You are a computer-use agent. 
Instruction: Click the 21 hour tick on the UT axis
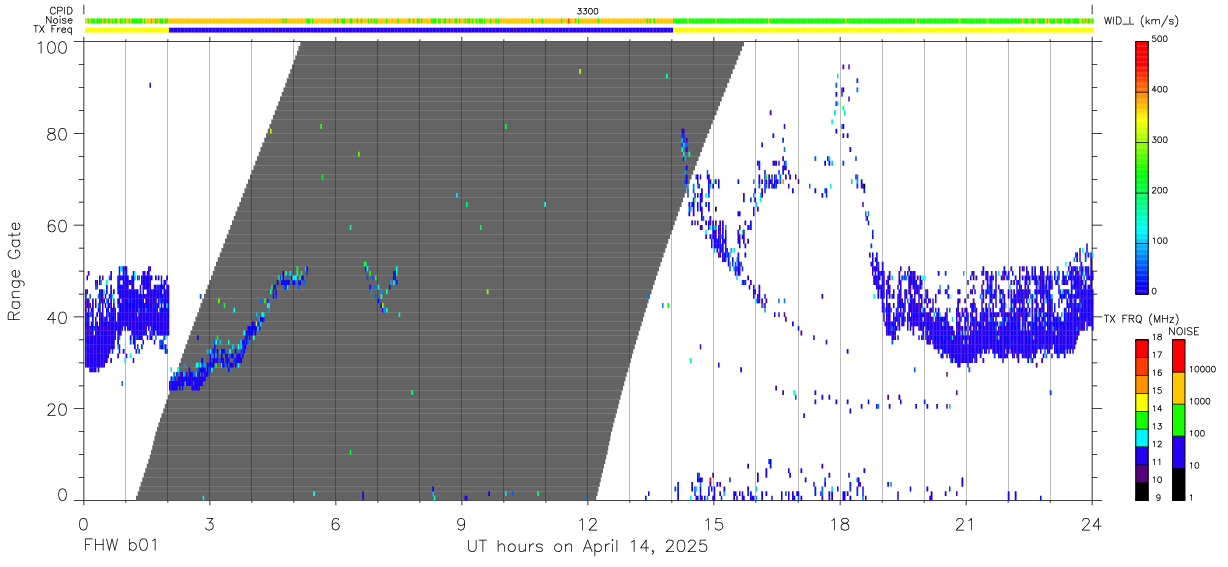[x=966, y=523]
